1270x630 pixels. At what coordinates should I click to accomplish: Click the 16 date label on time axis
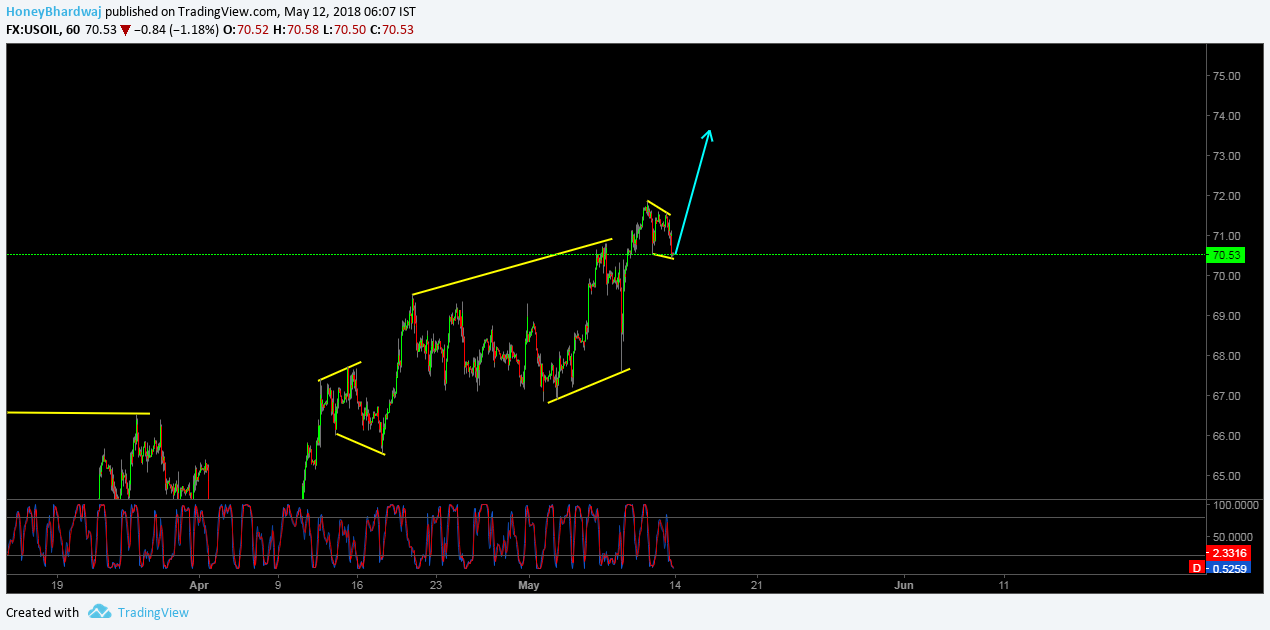click(356, 585)
